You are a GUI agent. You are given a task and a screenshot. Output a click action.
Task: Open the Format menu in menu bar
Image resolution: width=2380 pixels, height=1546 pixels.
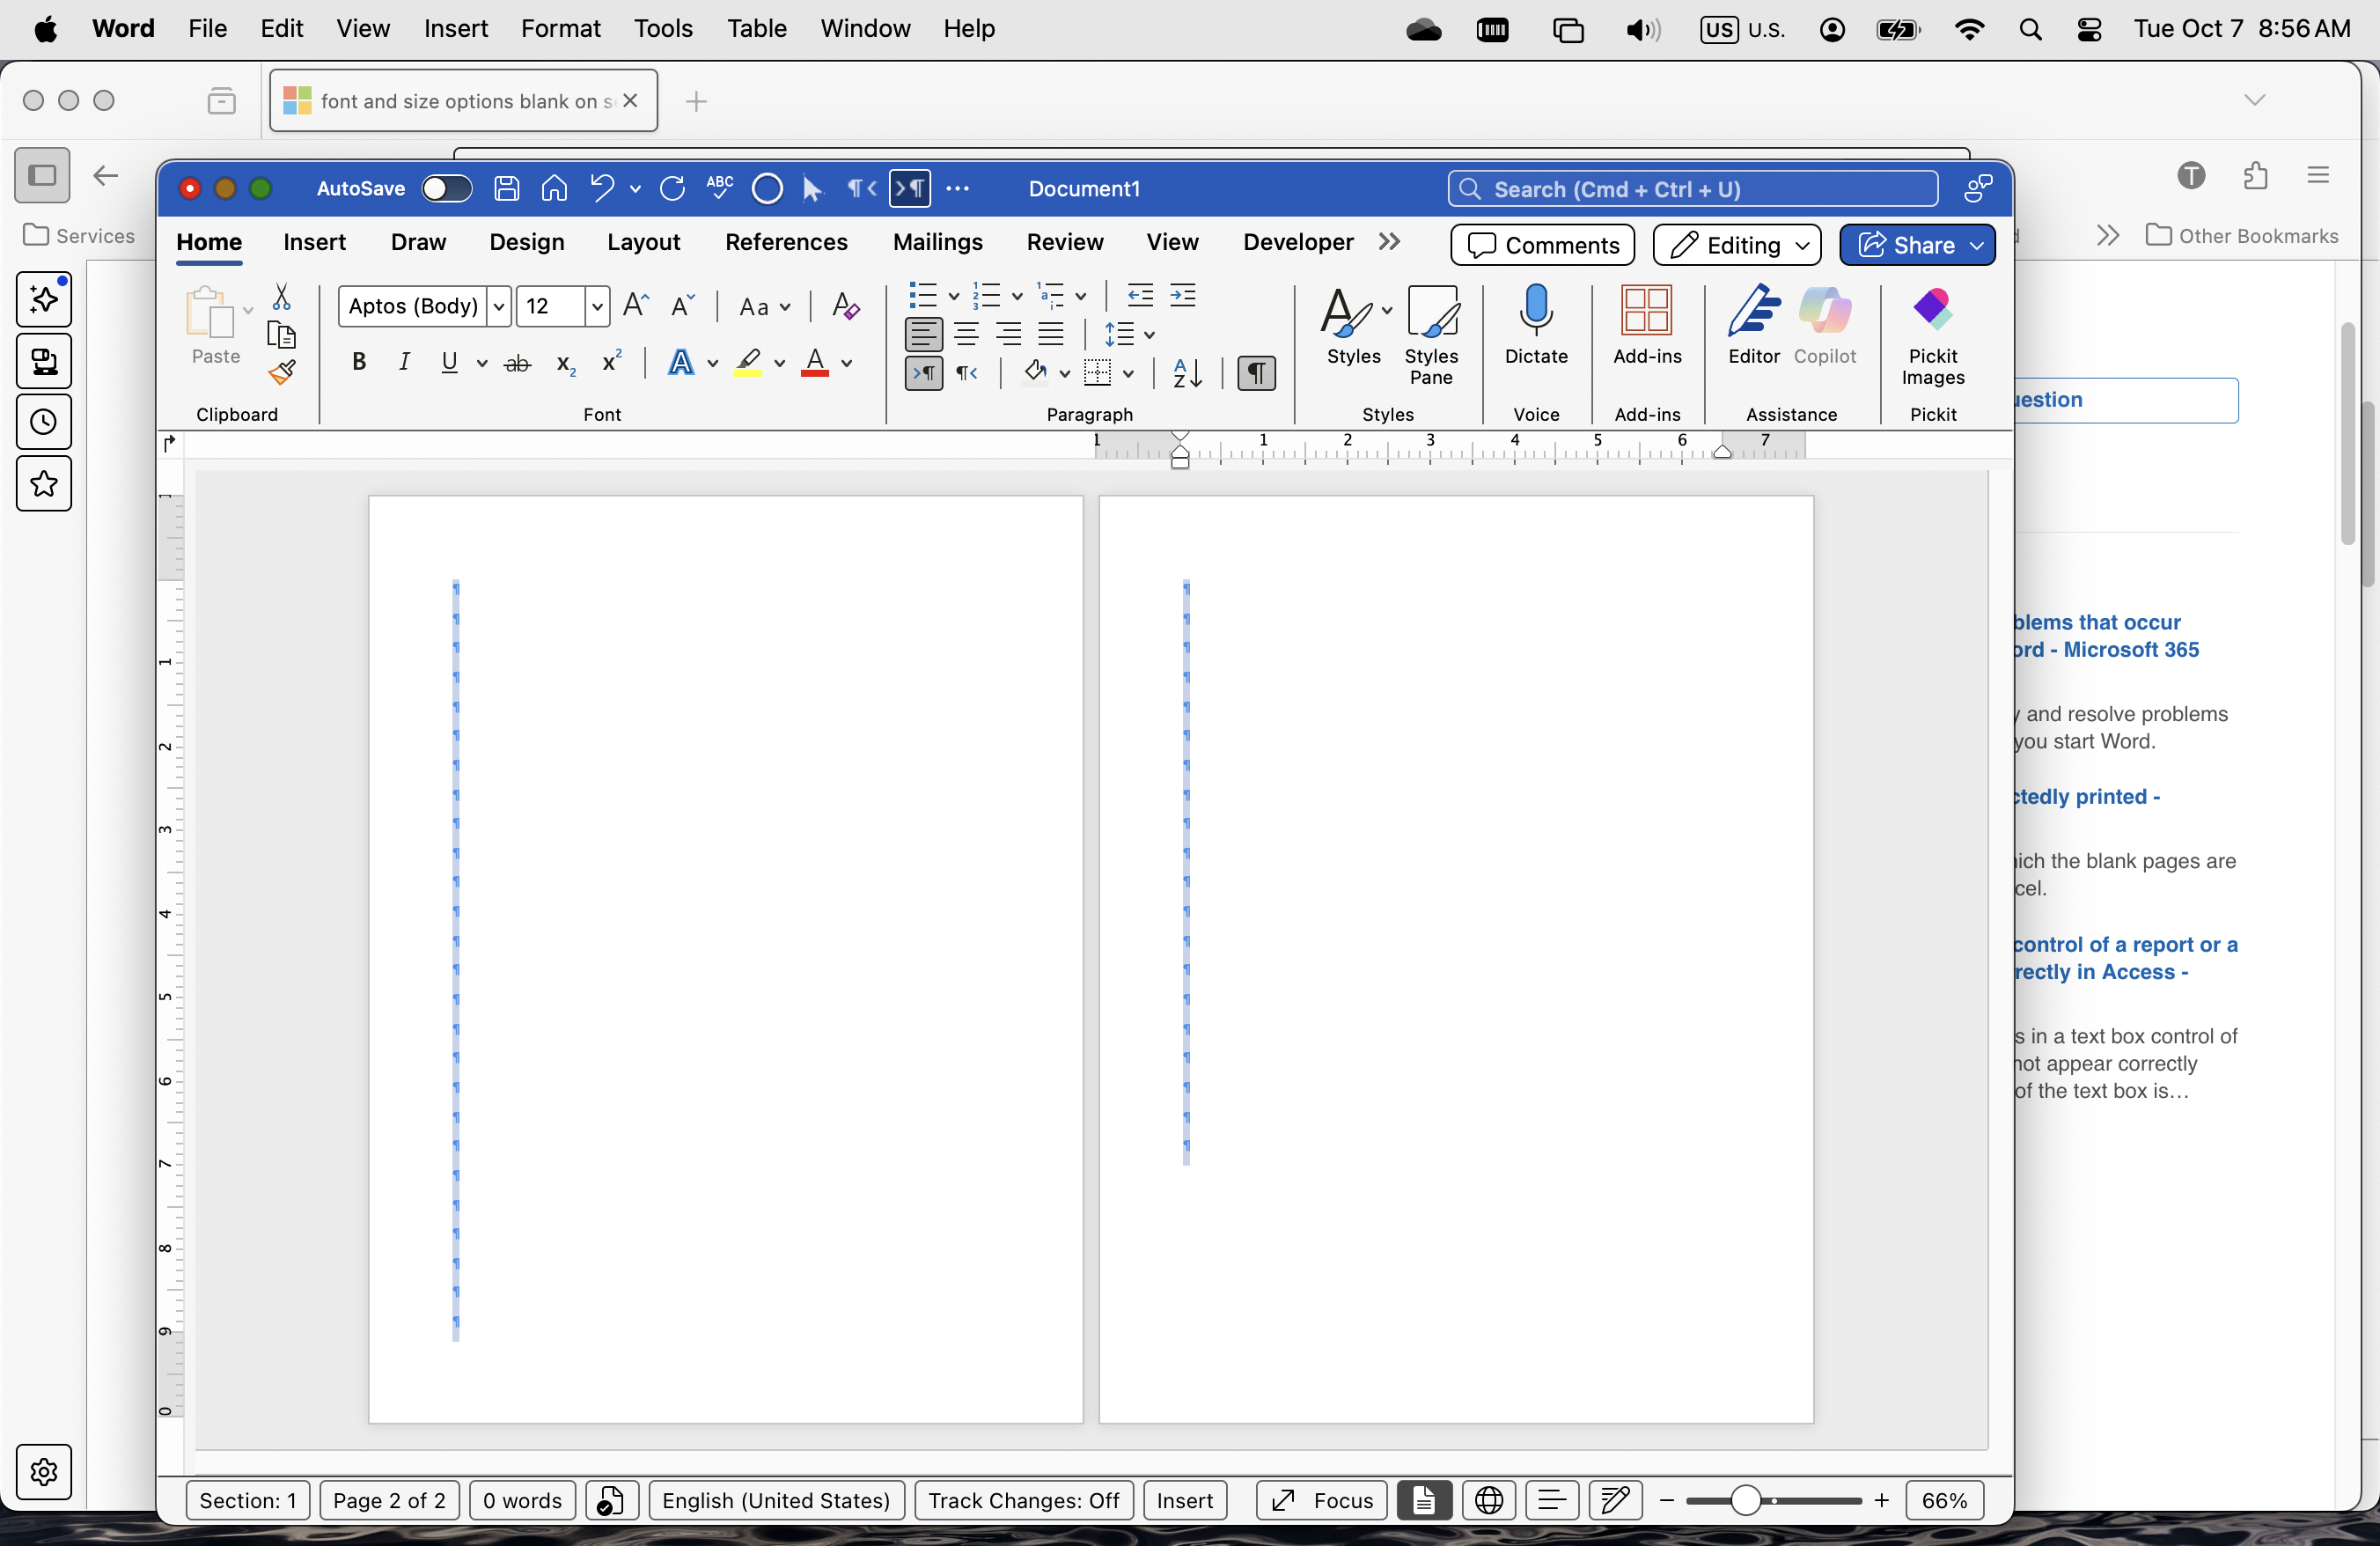560,28
